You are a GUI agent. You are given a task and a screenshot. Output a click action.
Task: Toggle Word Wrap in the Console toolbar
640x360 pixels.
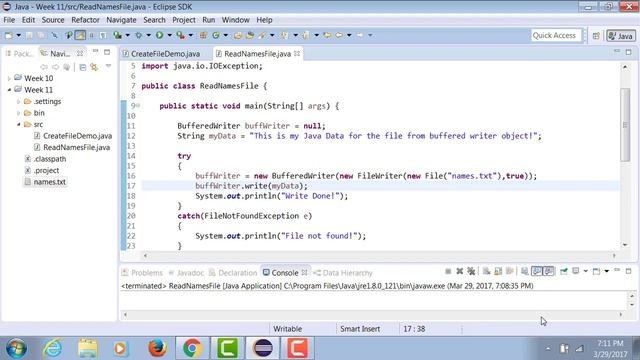pos(510,271)
